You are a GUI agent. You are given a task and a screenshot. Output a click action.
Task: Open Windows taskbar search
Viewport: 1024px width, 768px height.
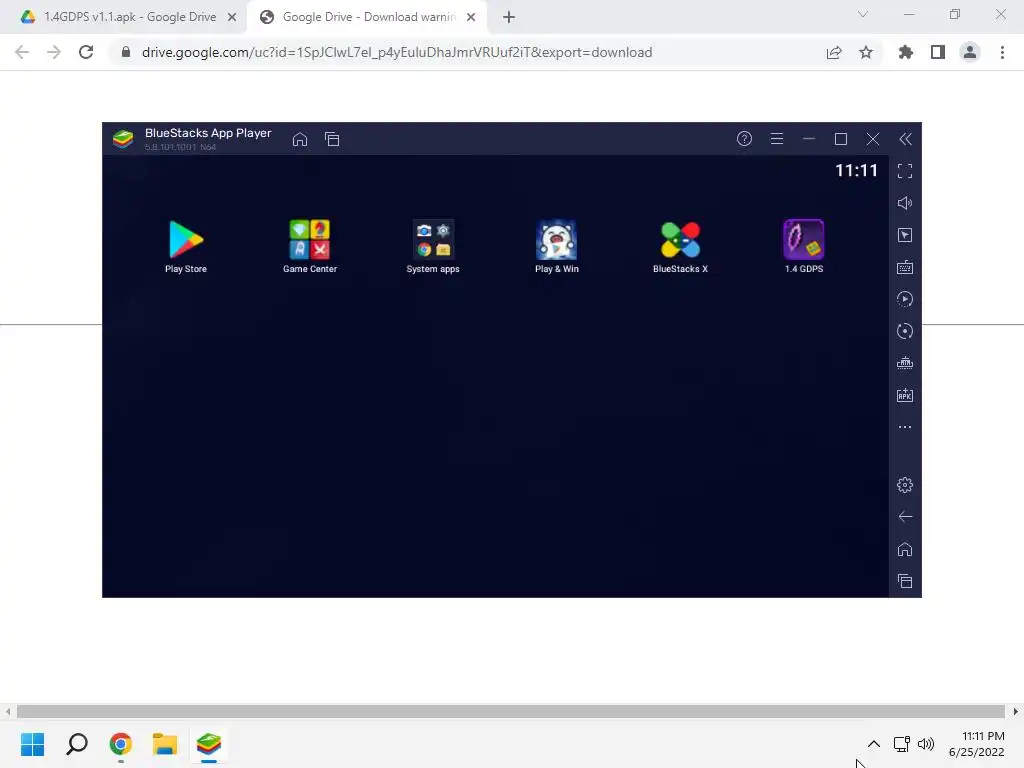[x=77, y=744]
